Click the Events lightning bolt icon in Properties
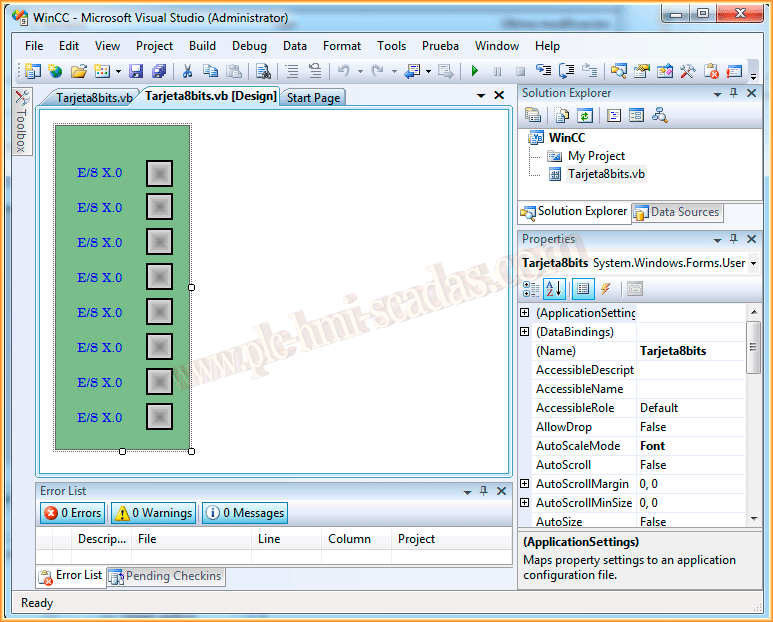This screenshot has width=773, height=622. [x=606, y=289]
